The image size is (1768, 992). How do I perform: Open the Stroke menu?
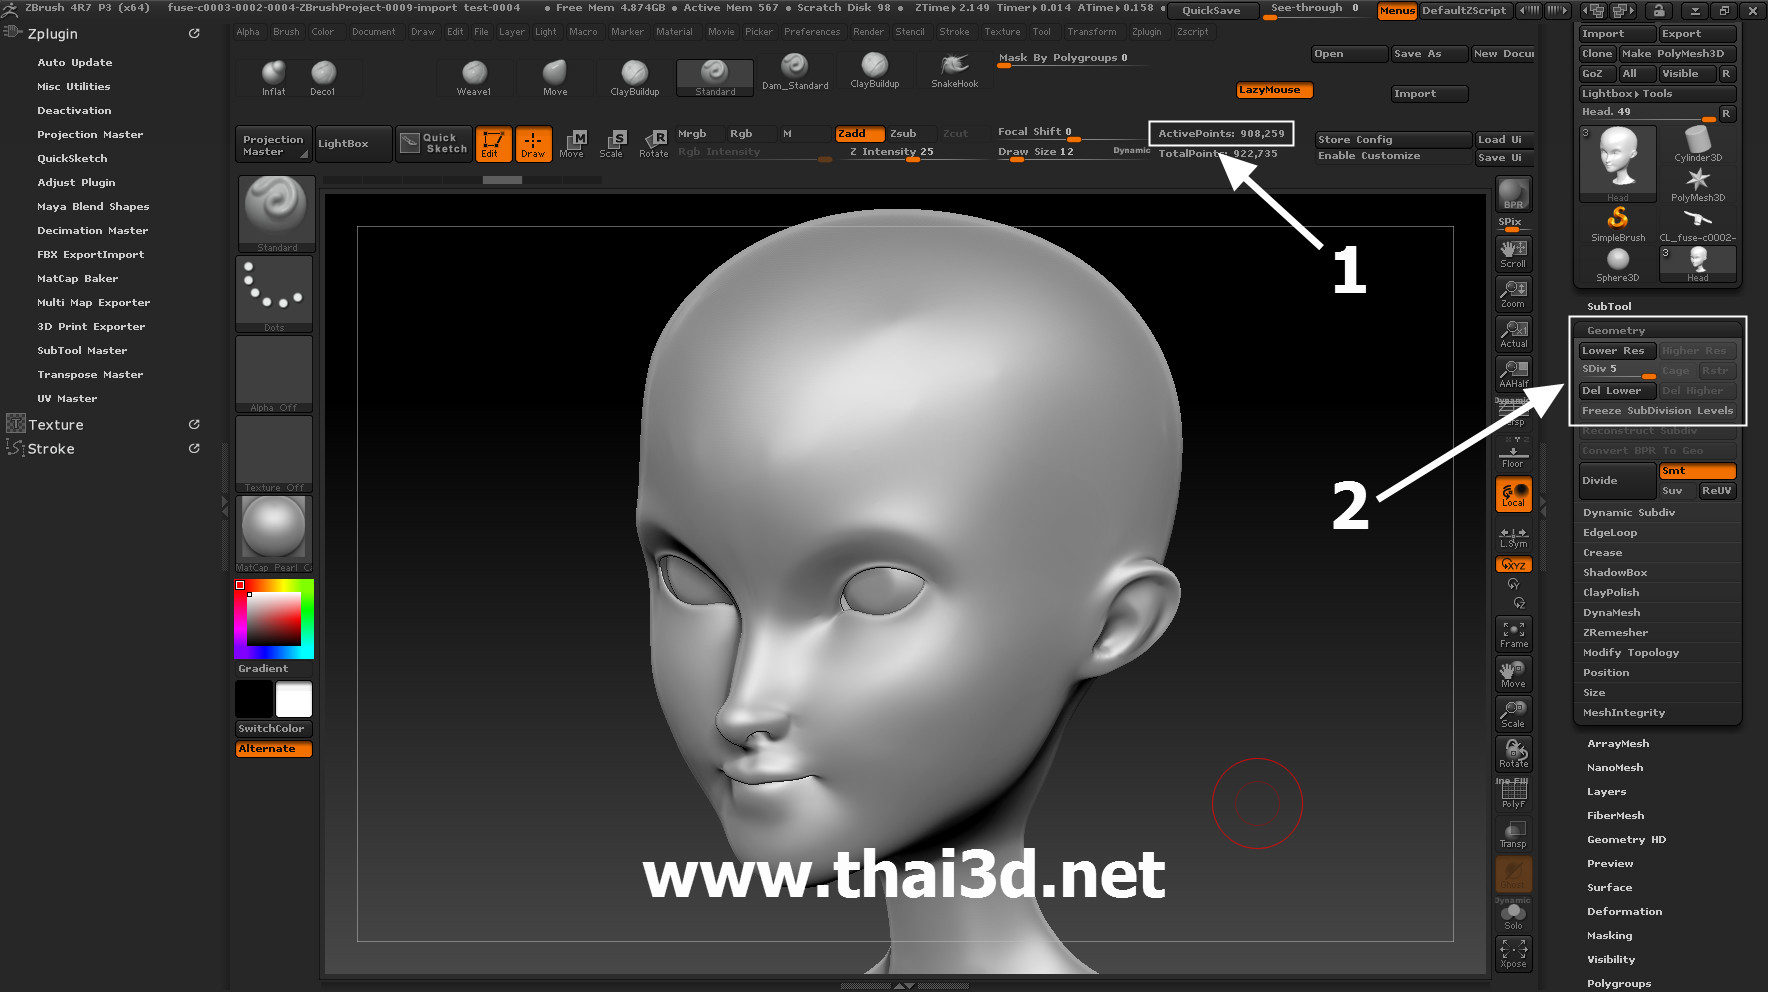954,32
